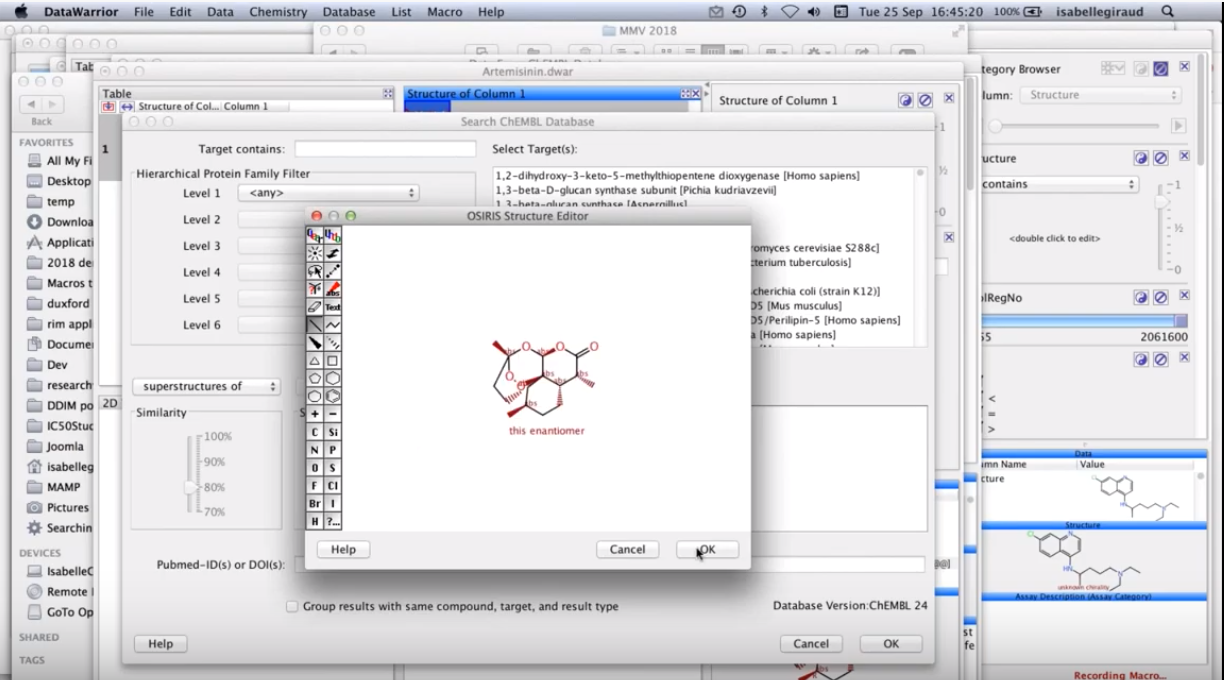This screenshot has height=680, width=1224.
Task: Open the Macro menu
Action: coord(444,11)
